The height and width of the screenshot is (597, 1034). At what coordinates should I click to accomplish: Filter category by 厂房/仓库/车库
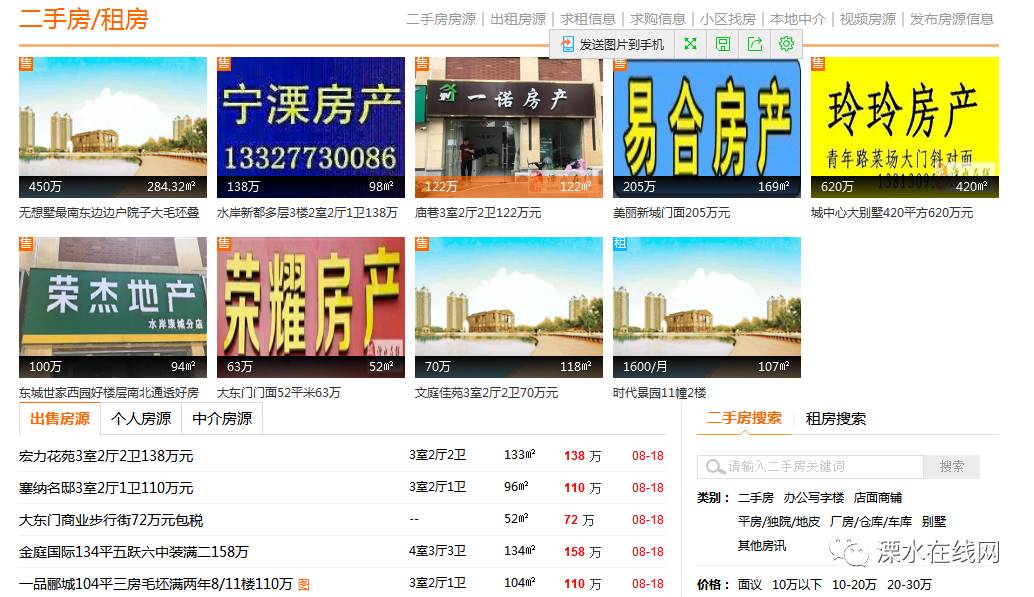pos(870,522)
